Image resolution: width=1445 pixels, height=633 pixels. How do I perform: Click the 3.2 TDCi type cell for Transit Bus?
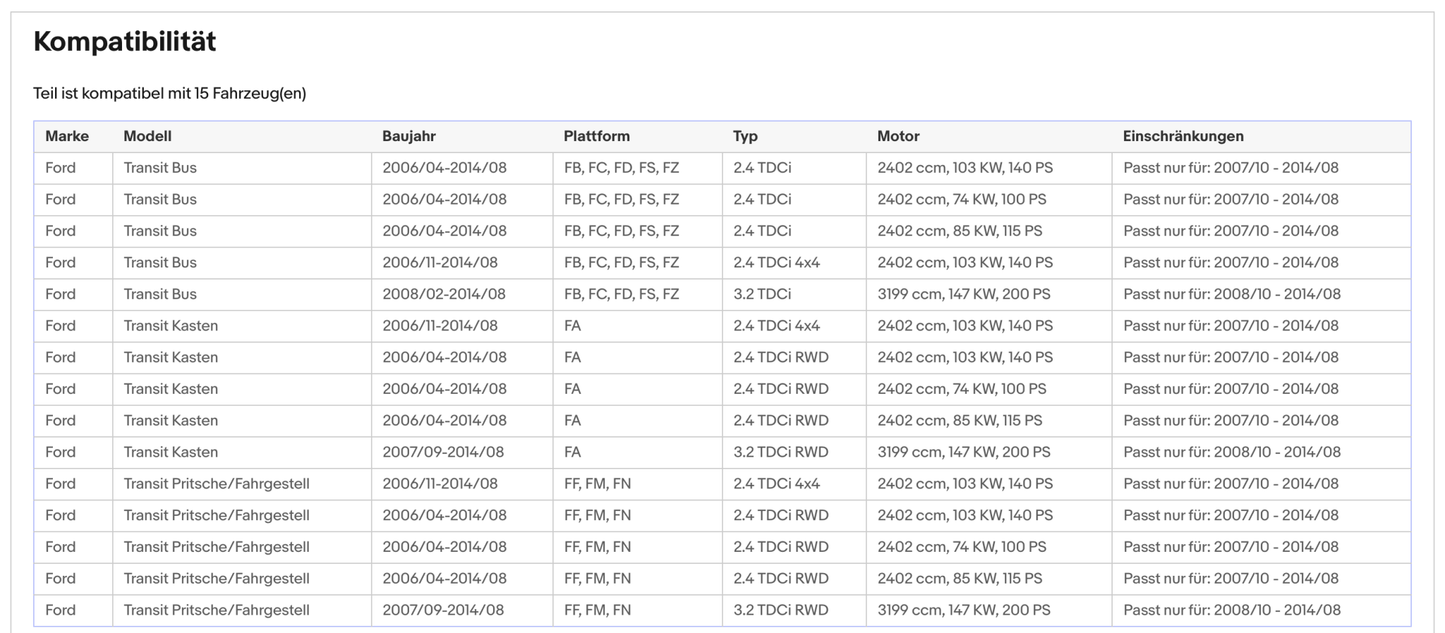762,294
